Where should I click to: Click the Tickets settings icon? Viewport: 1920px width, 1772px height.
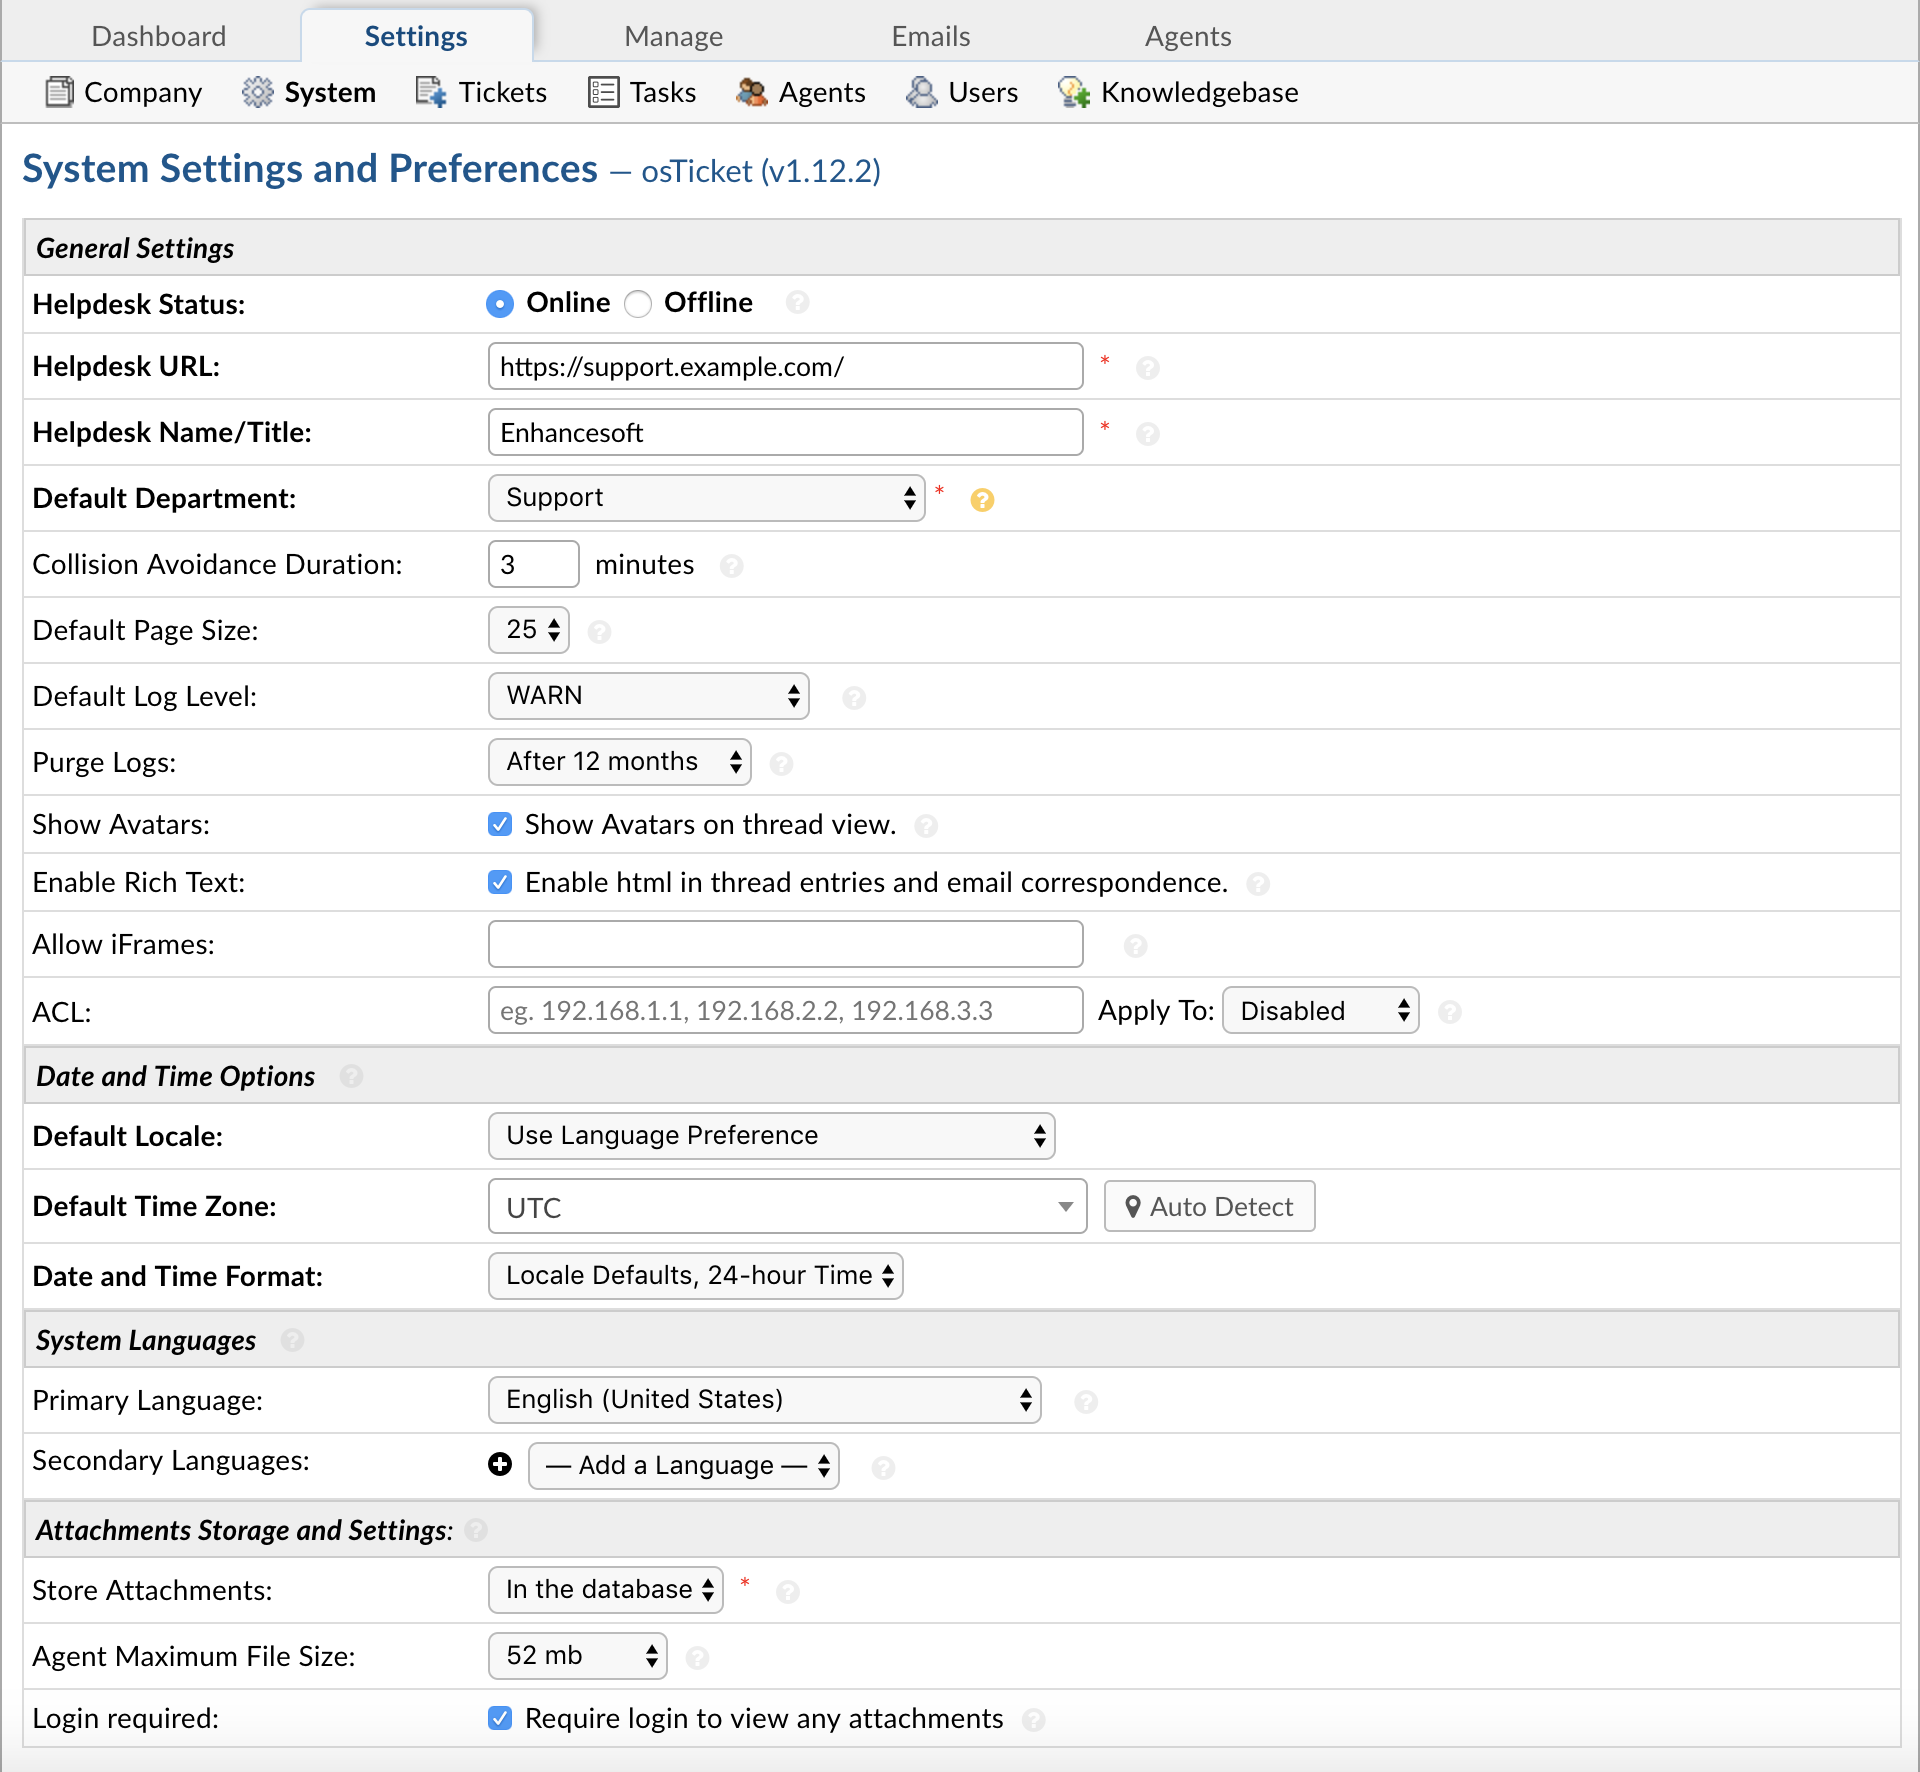[431, 92]
